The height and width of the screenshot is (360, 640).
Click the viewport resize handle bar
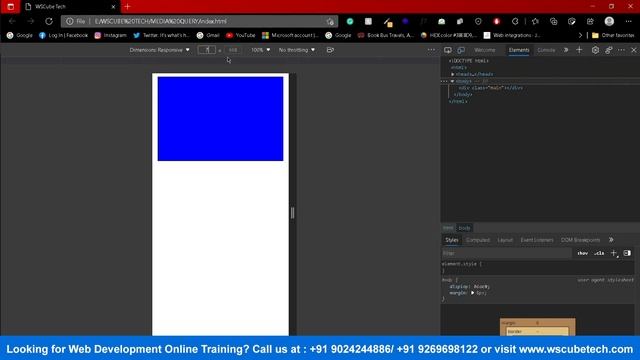pos(292,213)
